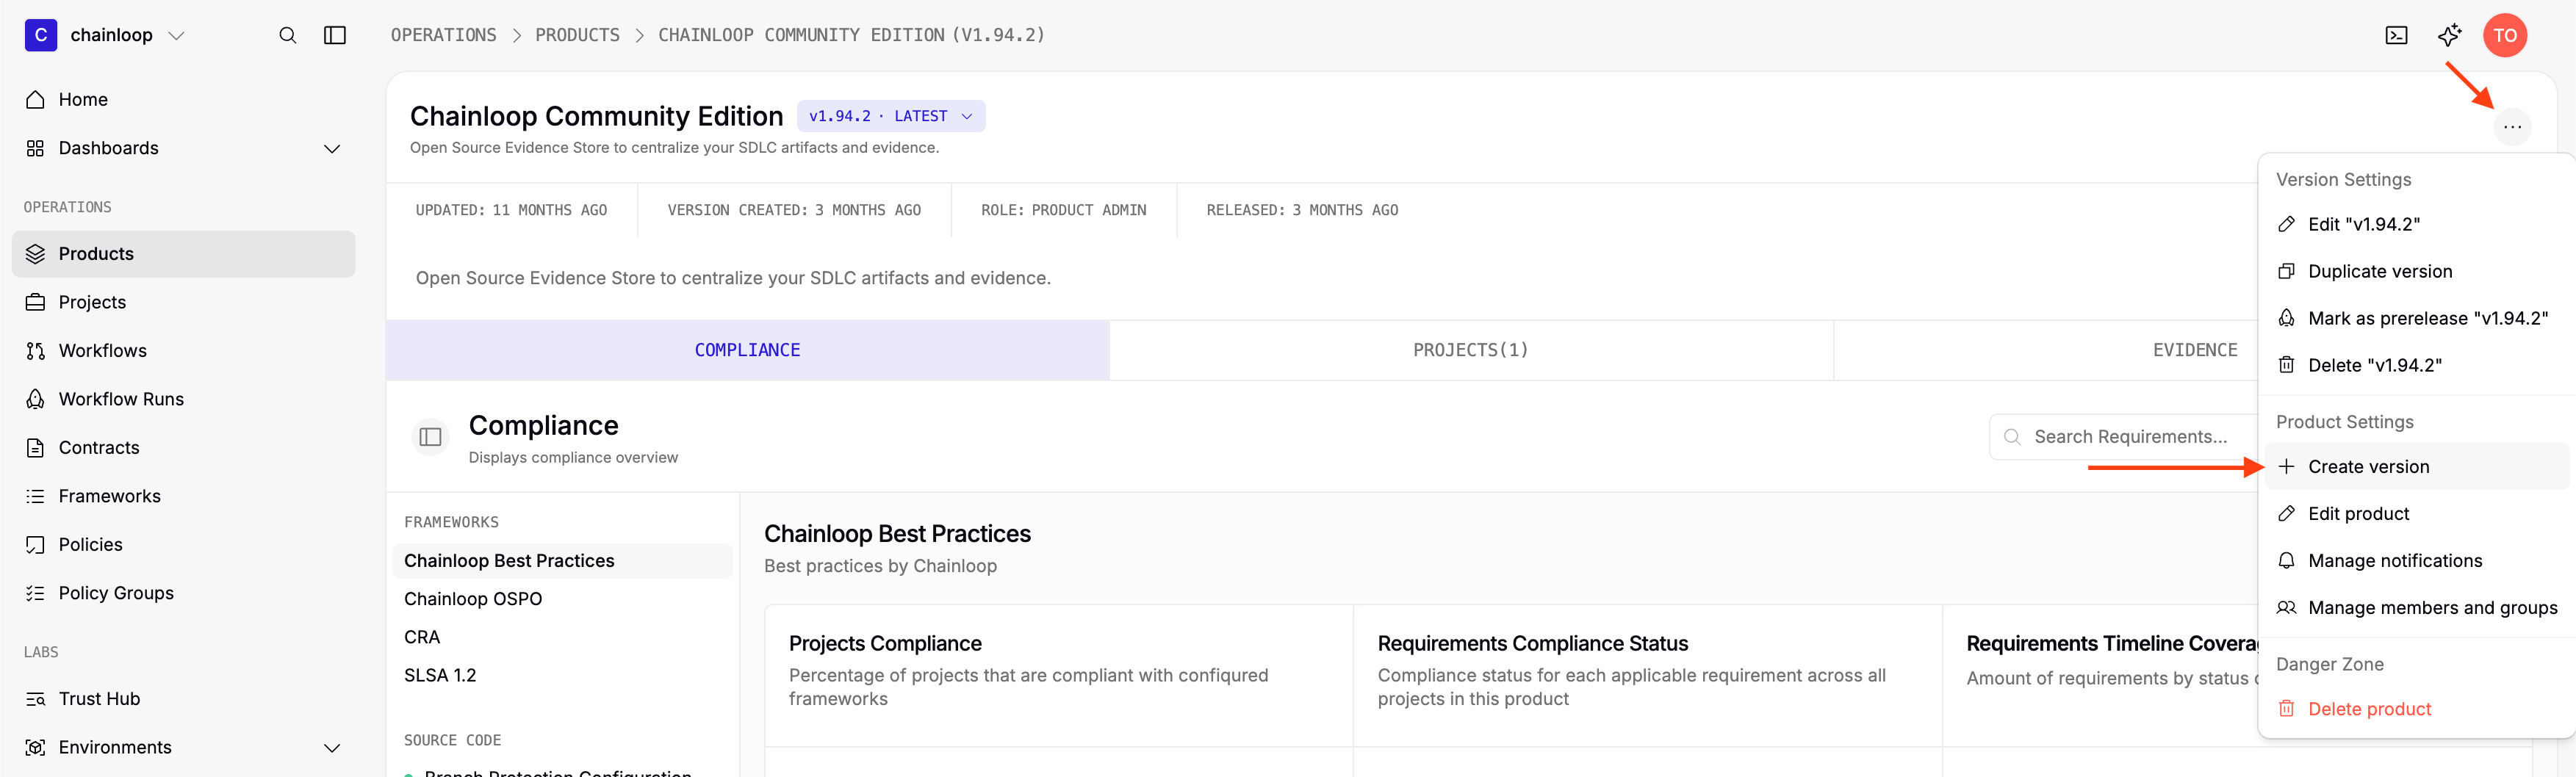
Task: Choose Mark as prerelease "v1.94.2"
Action: click(x=2416, y=318)
